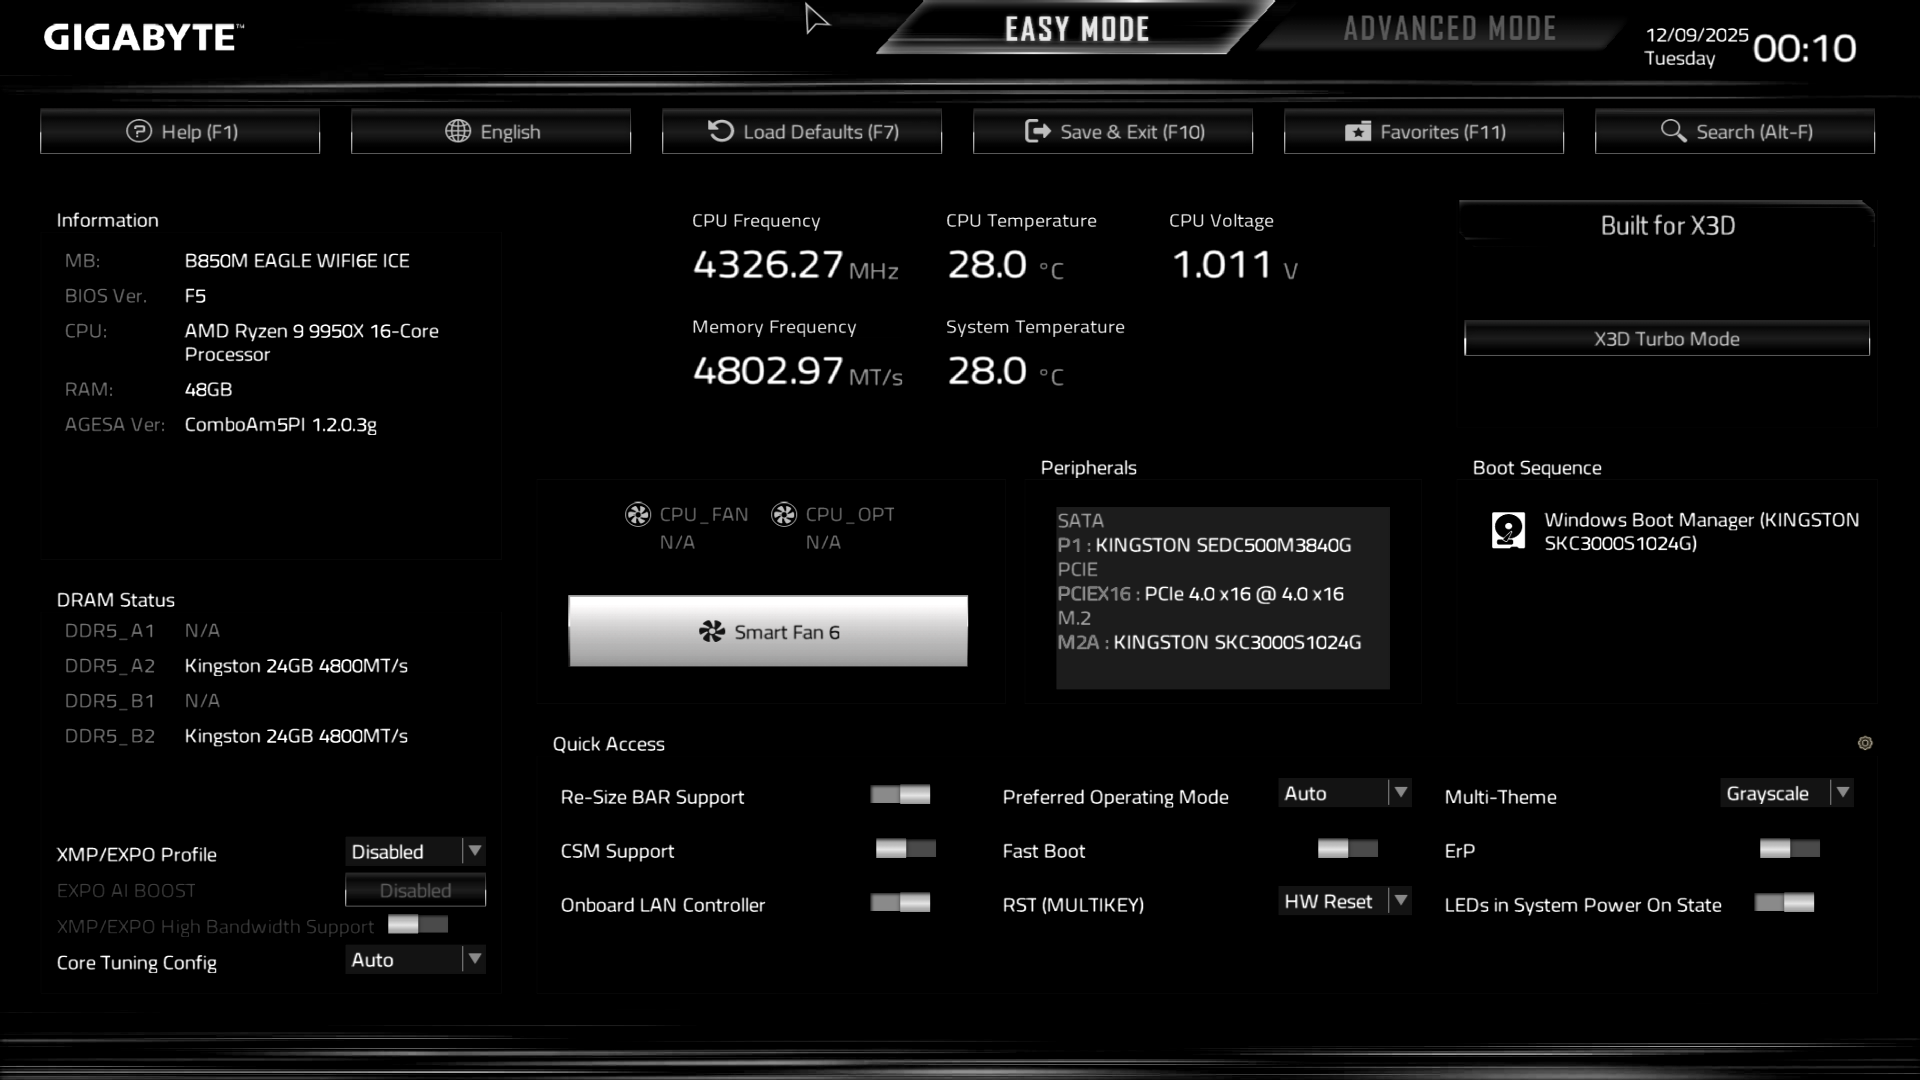Toggle the CSM Support switch
The width and height of the screenshot is (1920, 1080).
click(905, 849)
